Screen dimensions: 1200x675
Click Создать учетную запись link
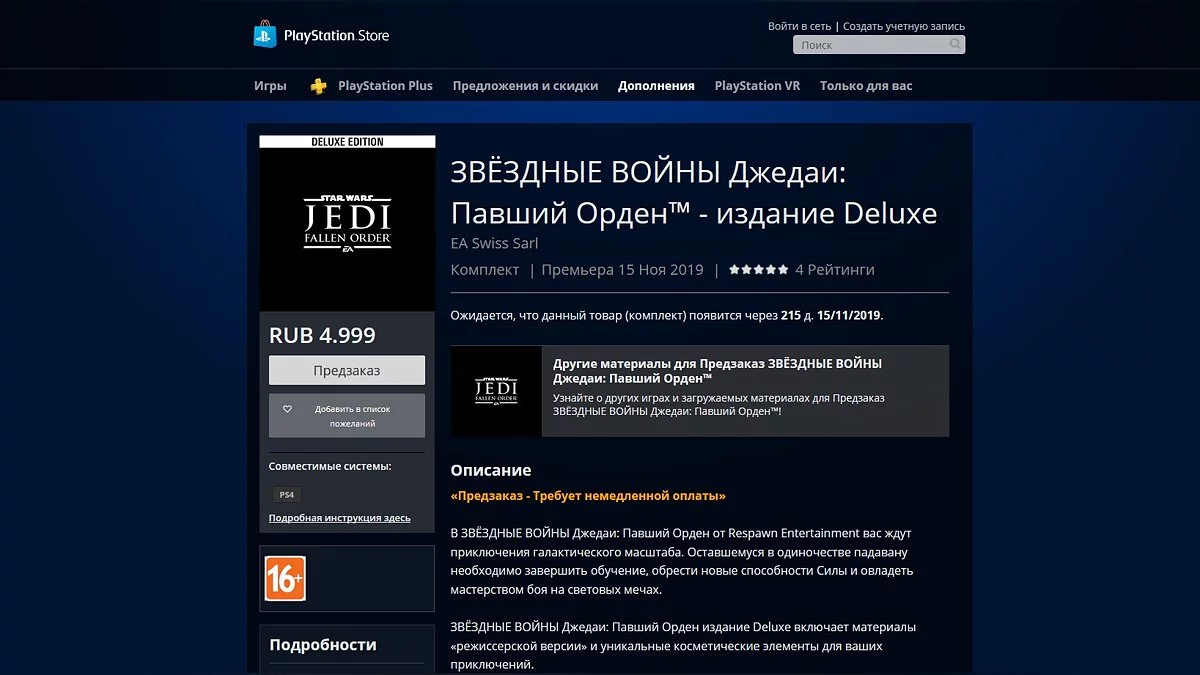click(904, 26)
